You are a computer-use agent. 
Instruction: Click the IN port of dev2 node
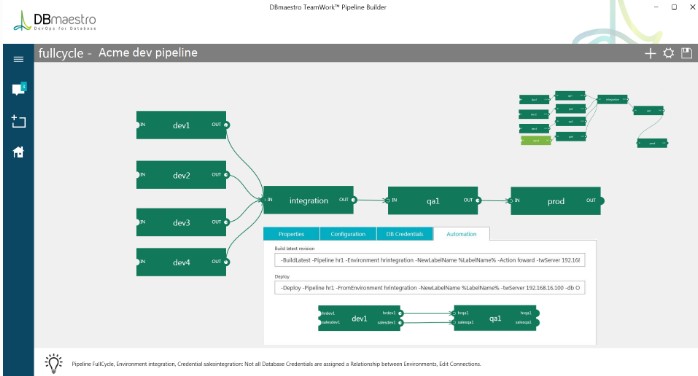[138, 175]
